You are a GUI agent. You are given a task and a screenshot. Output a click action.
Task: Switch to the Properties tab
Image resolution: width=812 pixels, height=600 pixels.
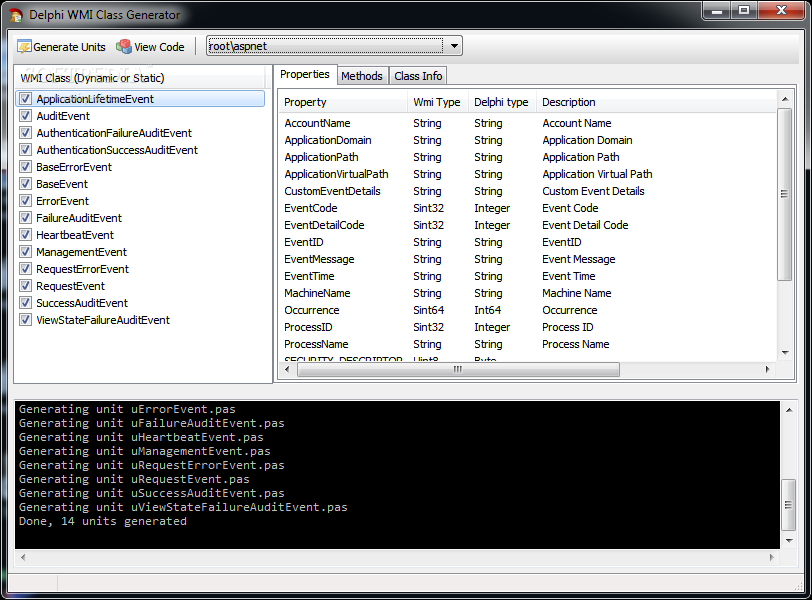click(304, 75)
